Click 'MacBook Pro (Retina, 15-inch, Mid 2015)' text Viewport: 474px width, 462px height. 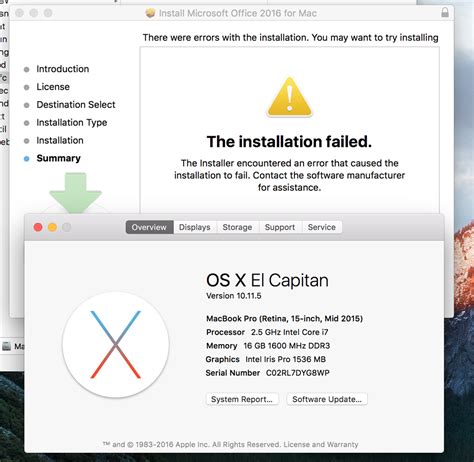pos(284,319)
